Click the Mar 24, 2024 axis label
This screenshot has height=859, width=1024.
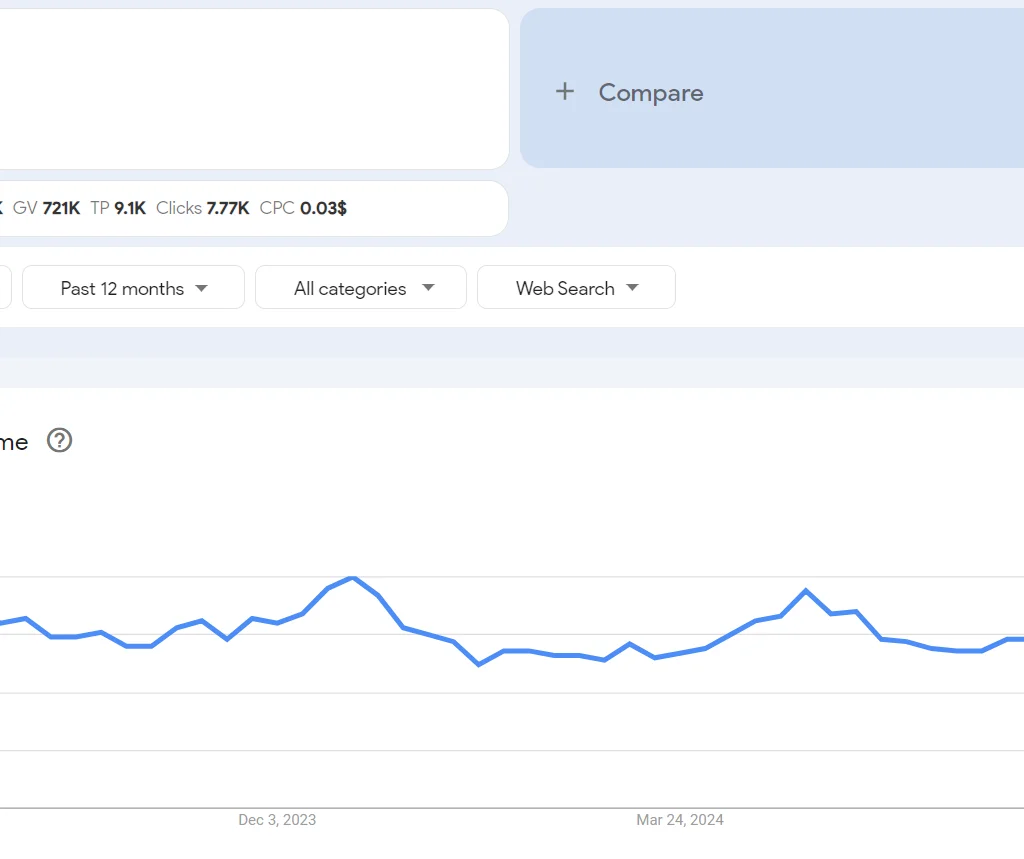click(680, 820)
